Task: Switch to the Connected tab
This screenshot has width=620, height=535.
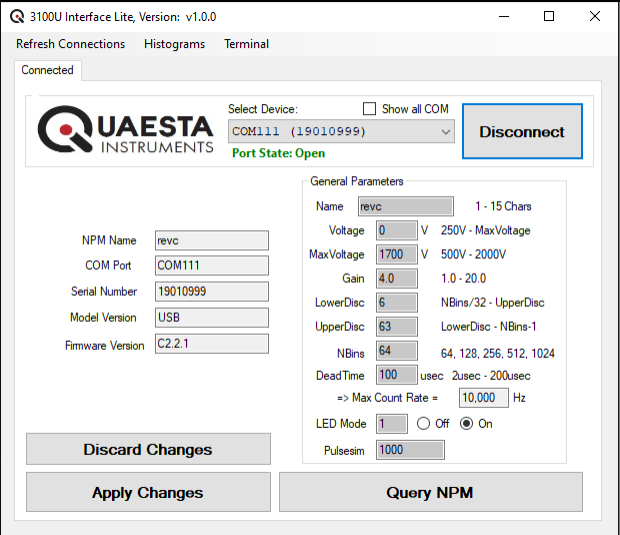Action: click(x=47, y=70)
